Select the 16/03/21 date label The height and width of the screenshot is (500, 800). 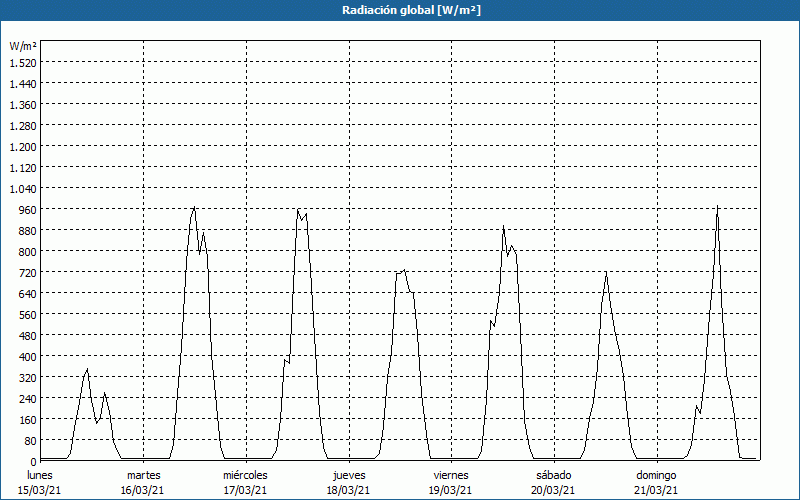click(142, 490)
